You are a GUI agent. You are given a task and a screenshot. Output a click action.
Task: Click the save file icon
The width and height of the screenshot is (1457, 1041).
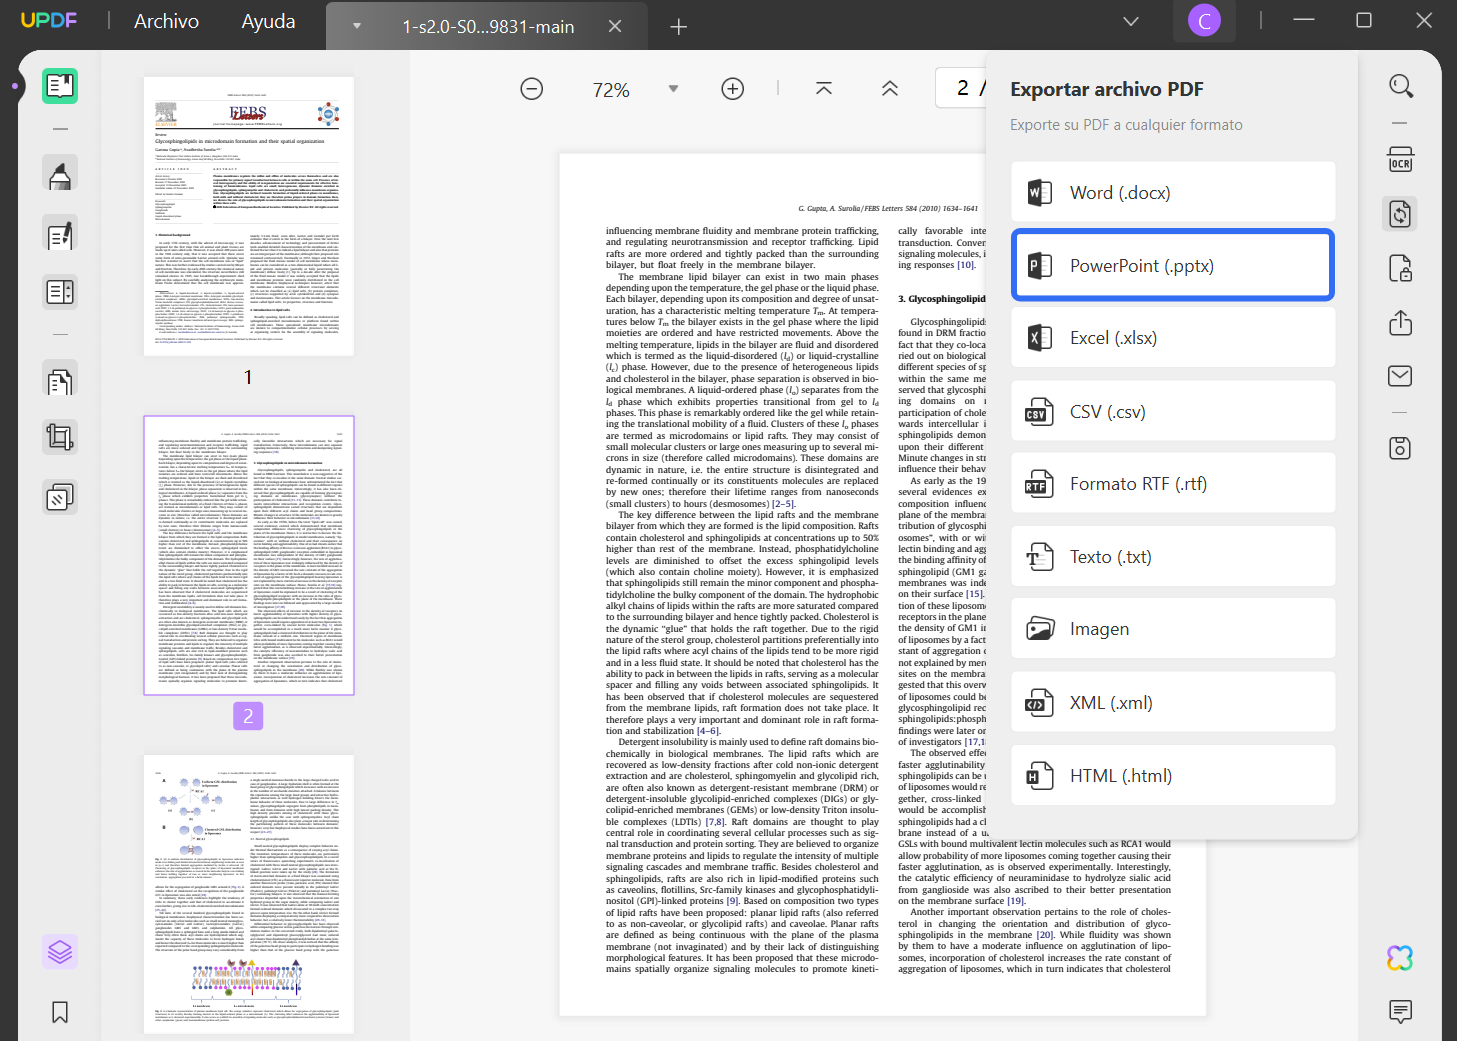(1400, 447)
